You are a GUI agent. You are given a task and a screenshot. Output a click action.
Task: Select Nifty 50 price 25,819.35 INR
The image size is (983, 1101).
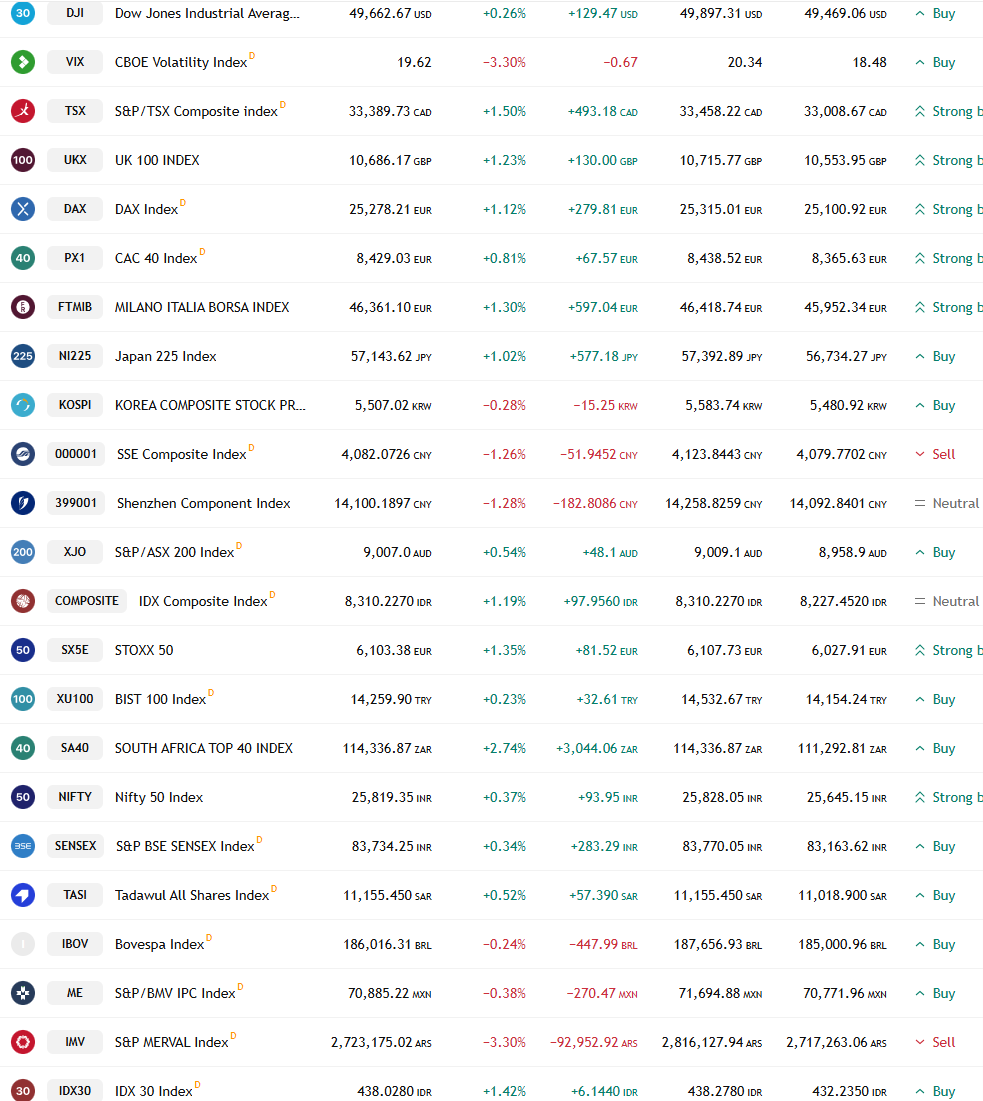392,798
